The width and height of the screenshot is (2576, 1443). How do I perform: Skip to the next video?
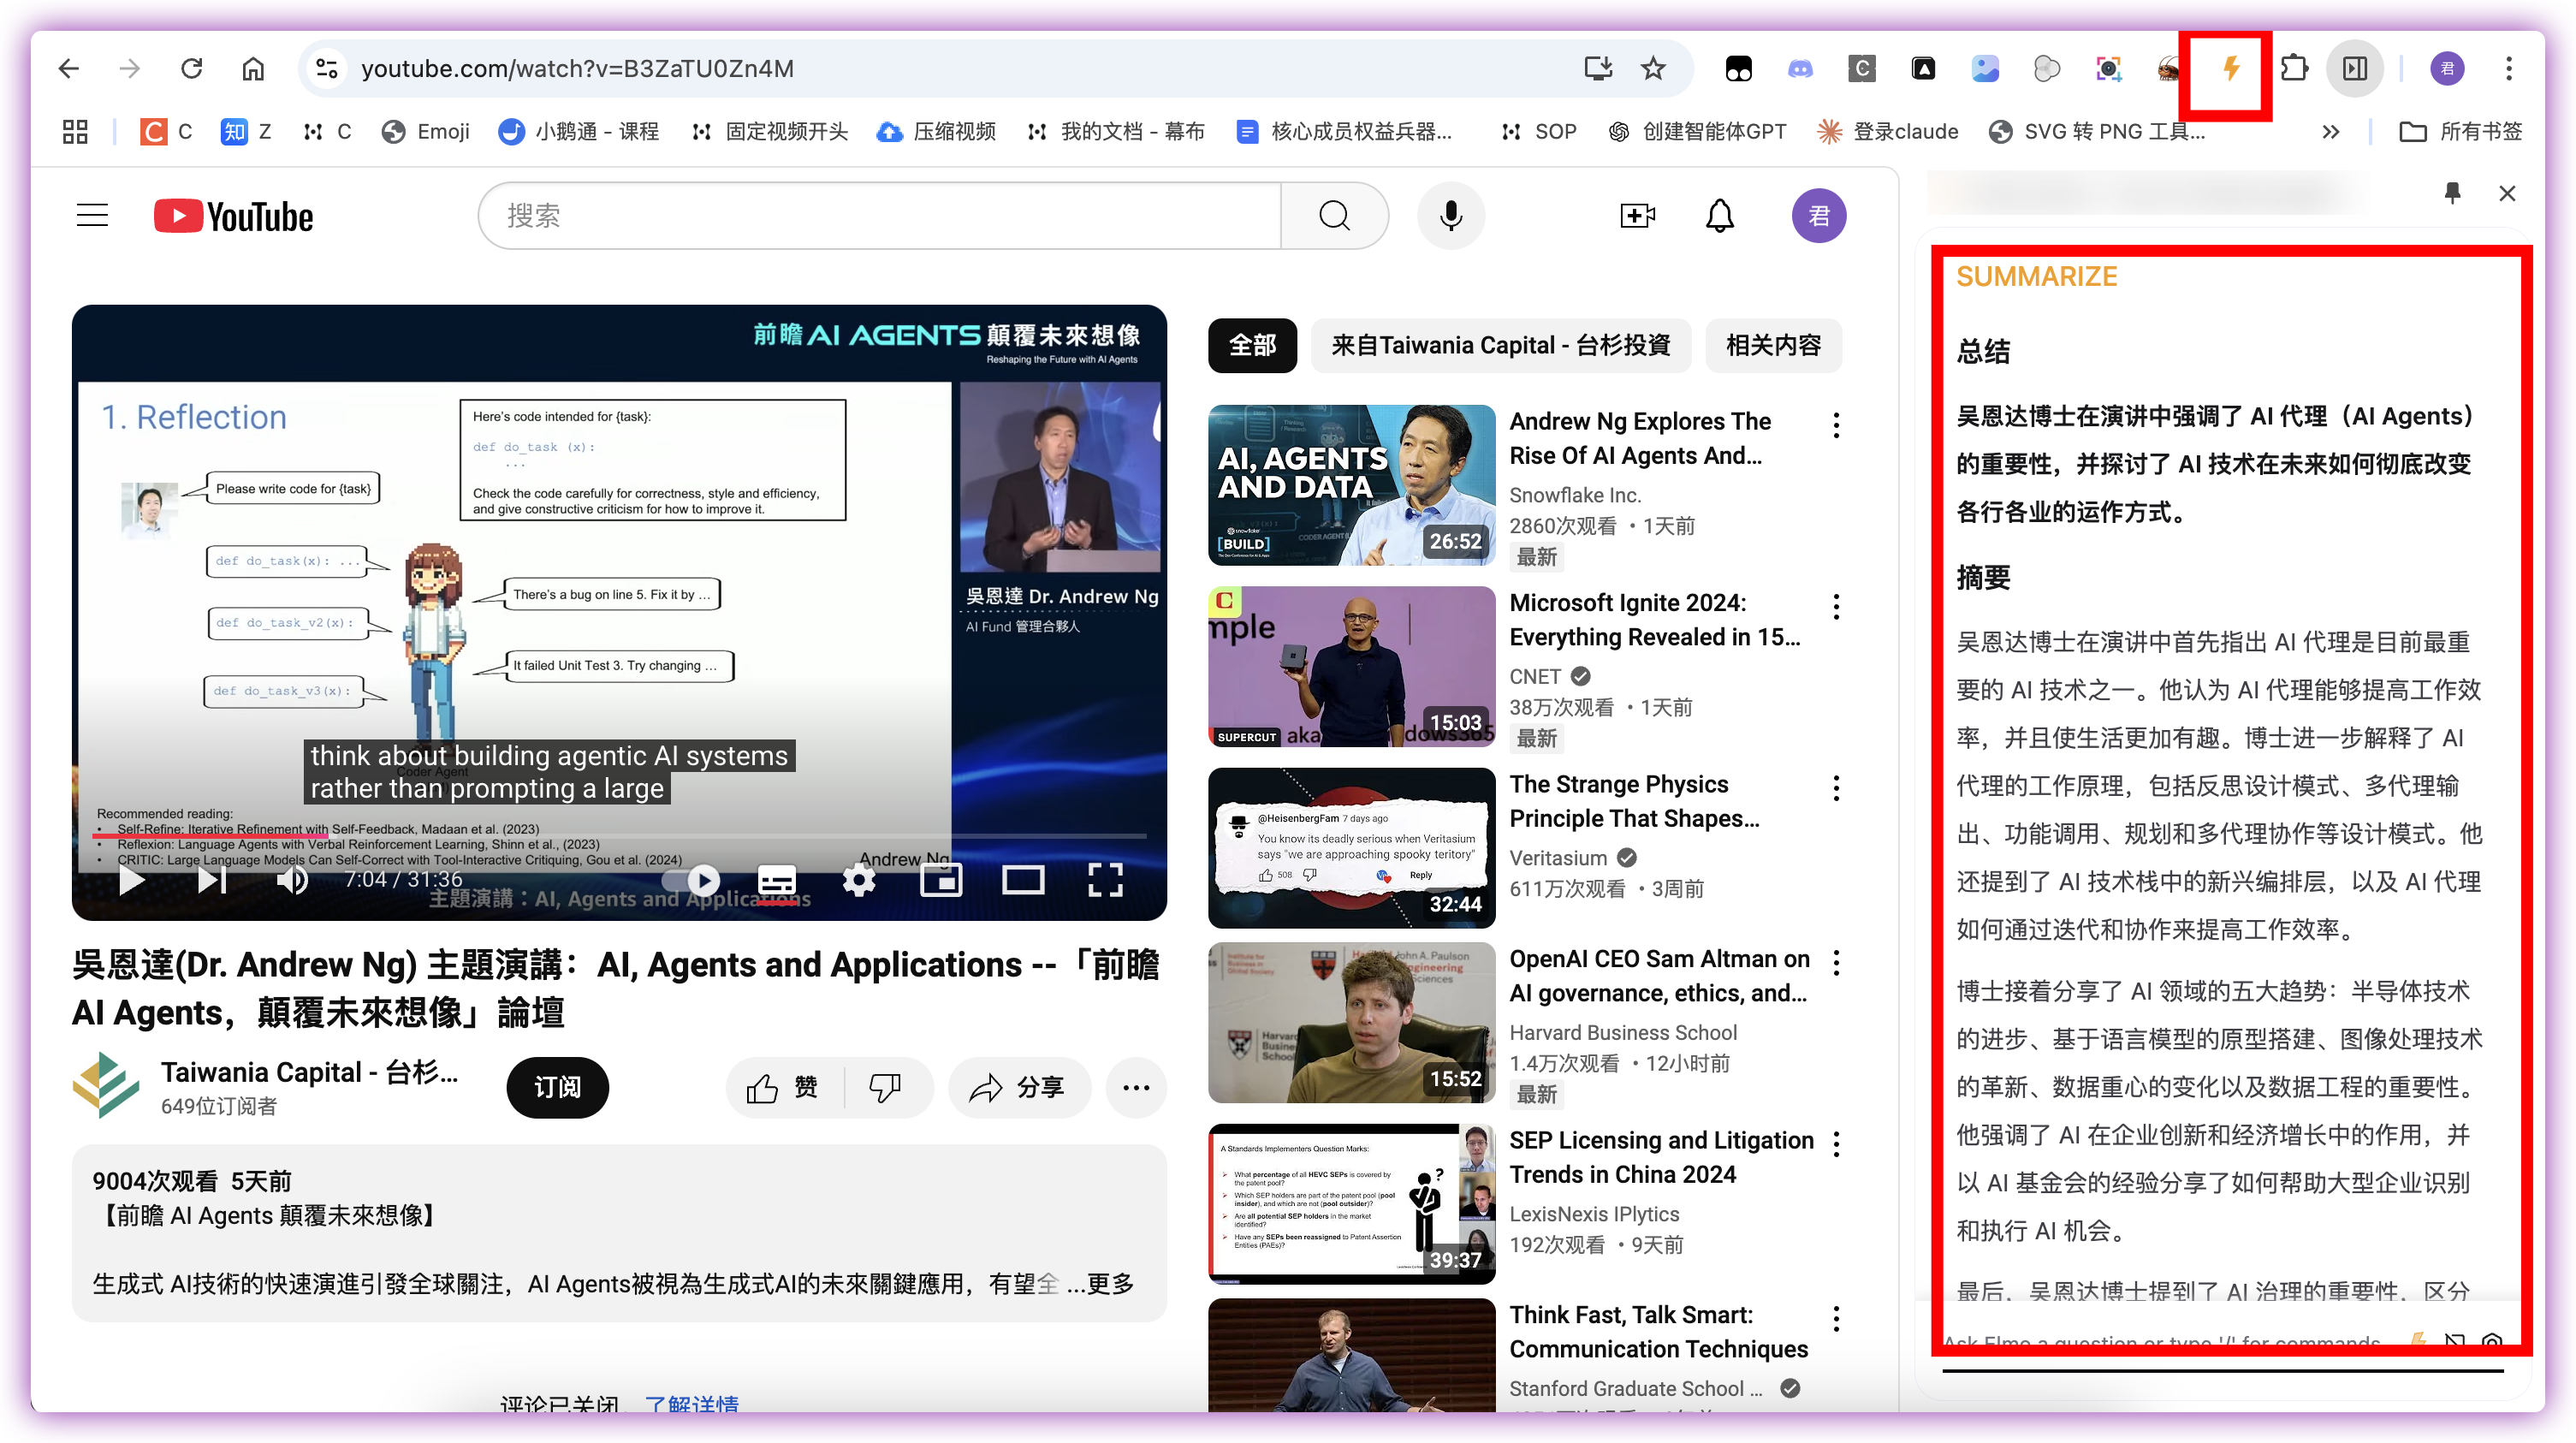coord(211,880)
